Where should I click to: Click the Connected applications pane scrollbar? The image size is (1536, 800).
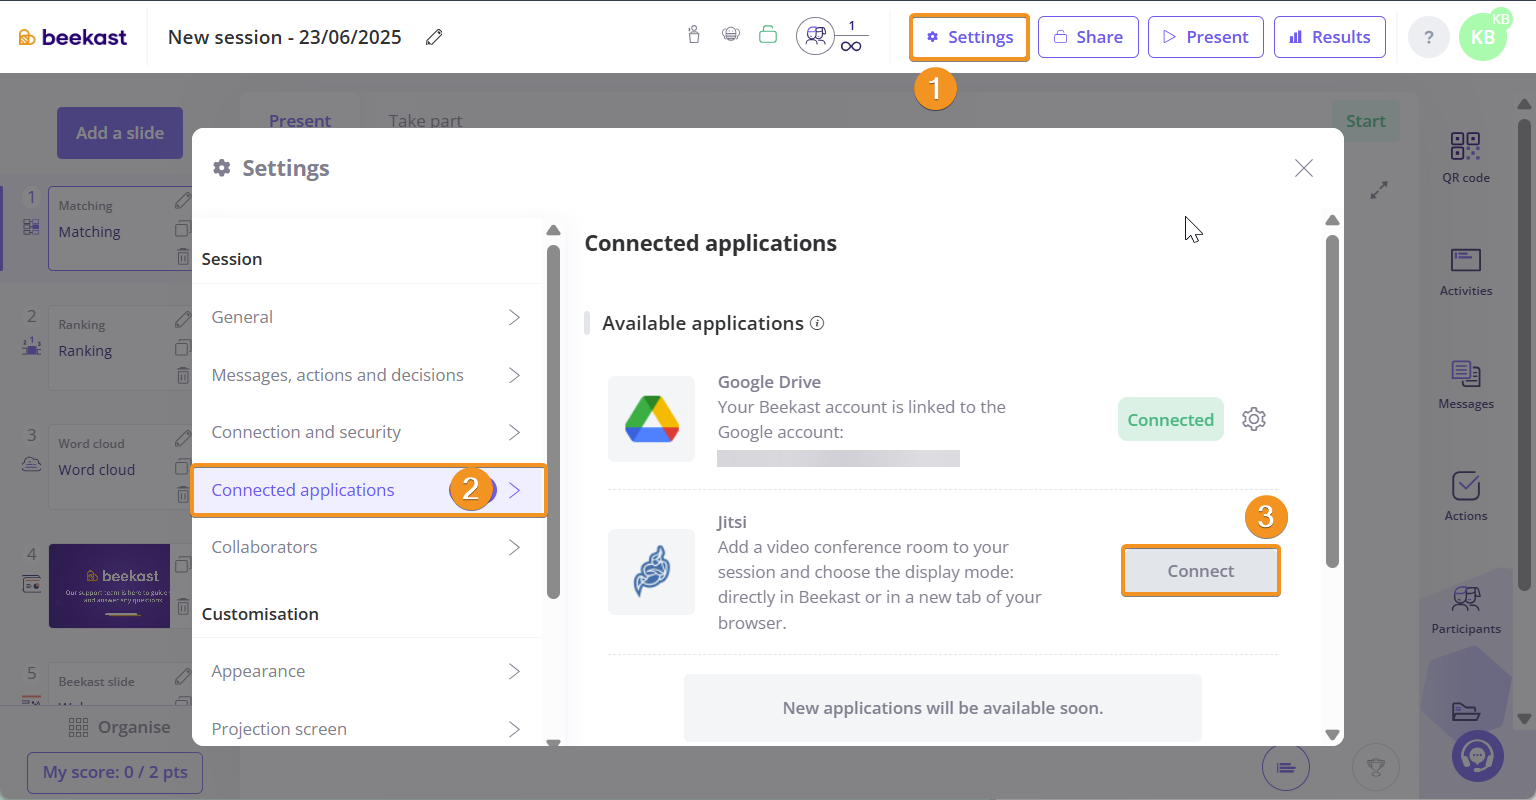(x=1332, y=401)
